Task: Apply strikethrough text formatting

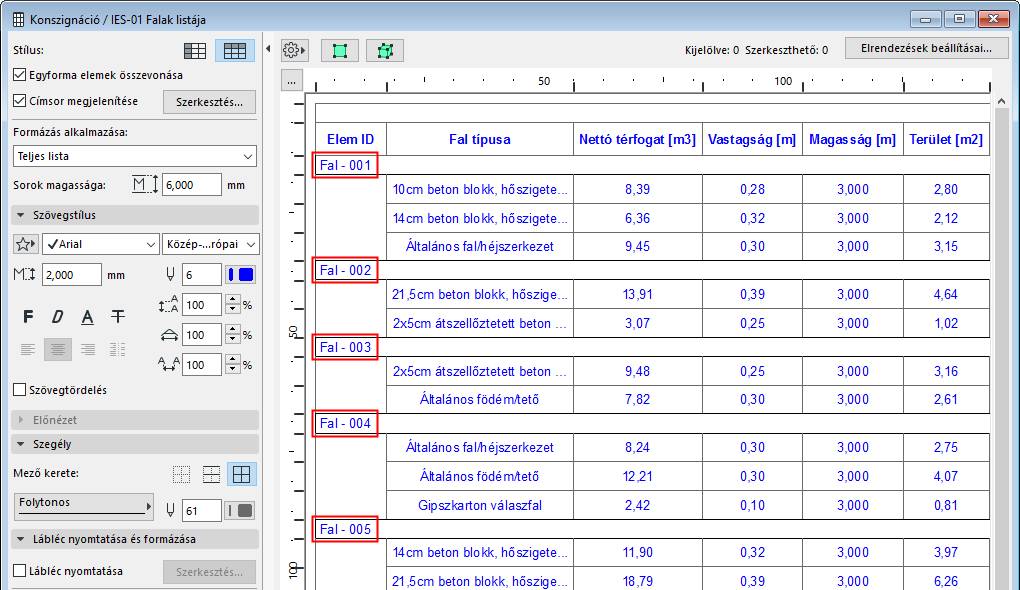Action: [x=118, y=317]
